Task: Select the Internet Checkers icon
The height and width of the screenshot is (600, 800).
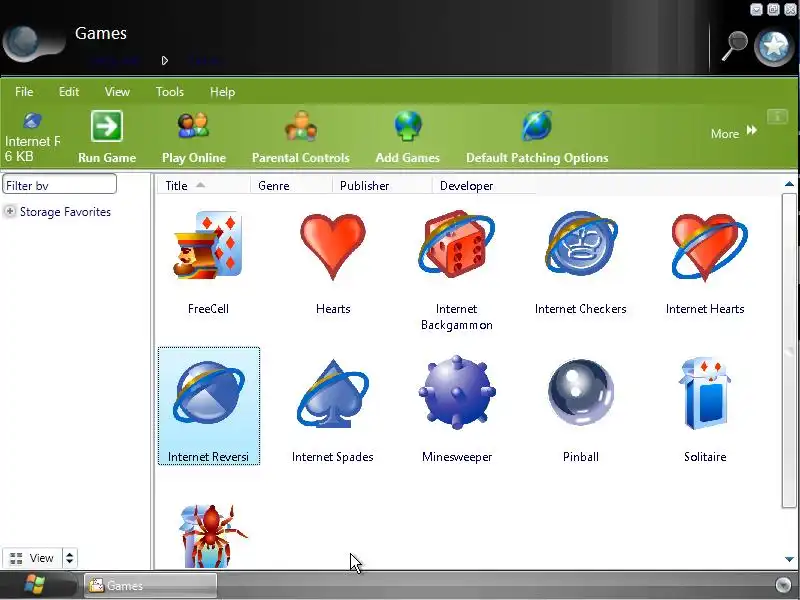Action: point(581,243)
